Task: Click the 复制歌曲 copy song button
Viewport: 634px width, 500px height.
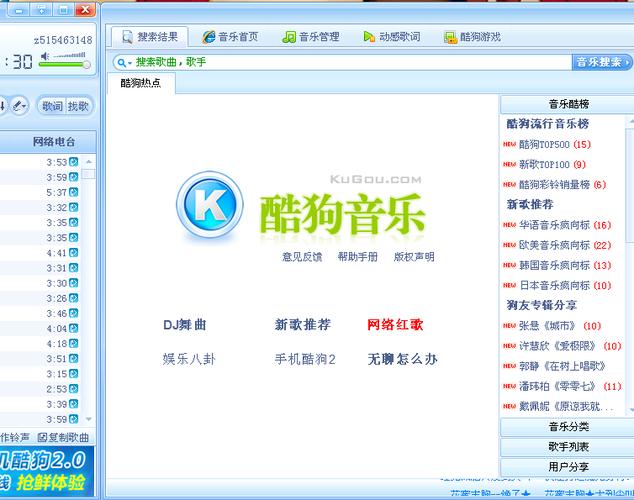Action: point(63,437)
